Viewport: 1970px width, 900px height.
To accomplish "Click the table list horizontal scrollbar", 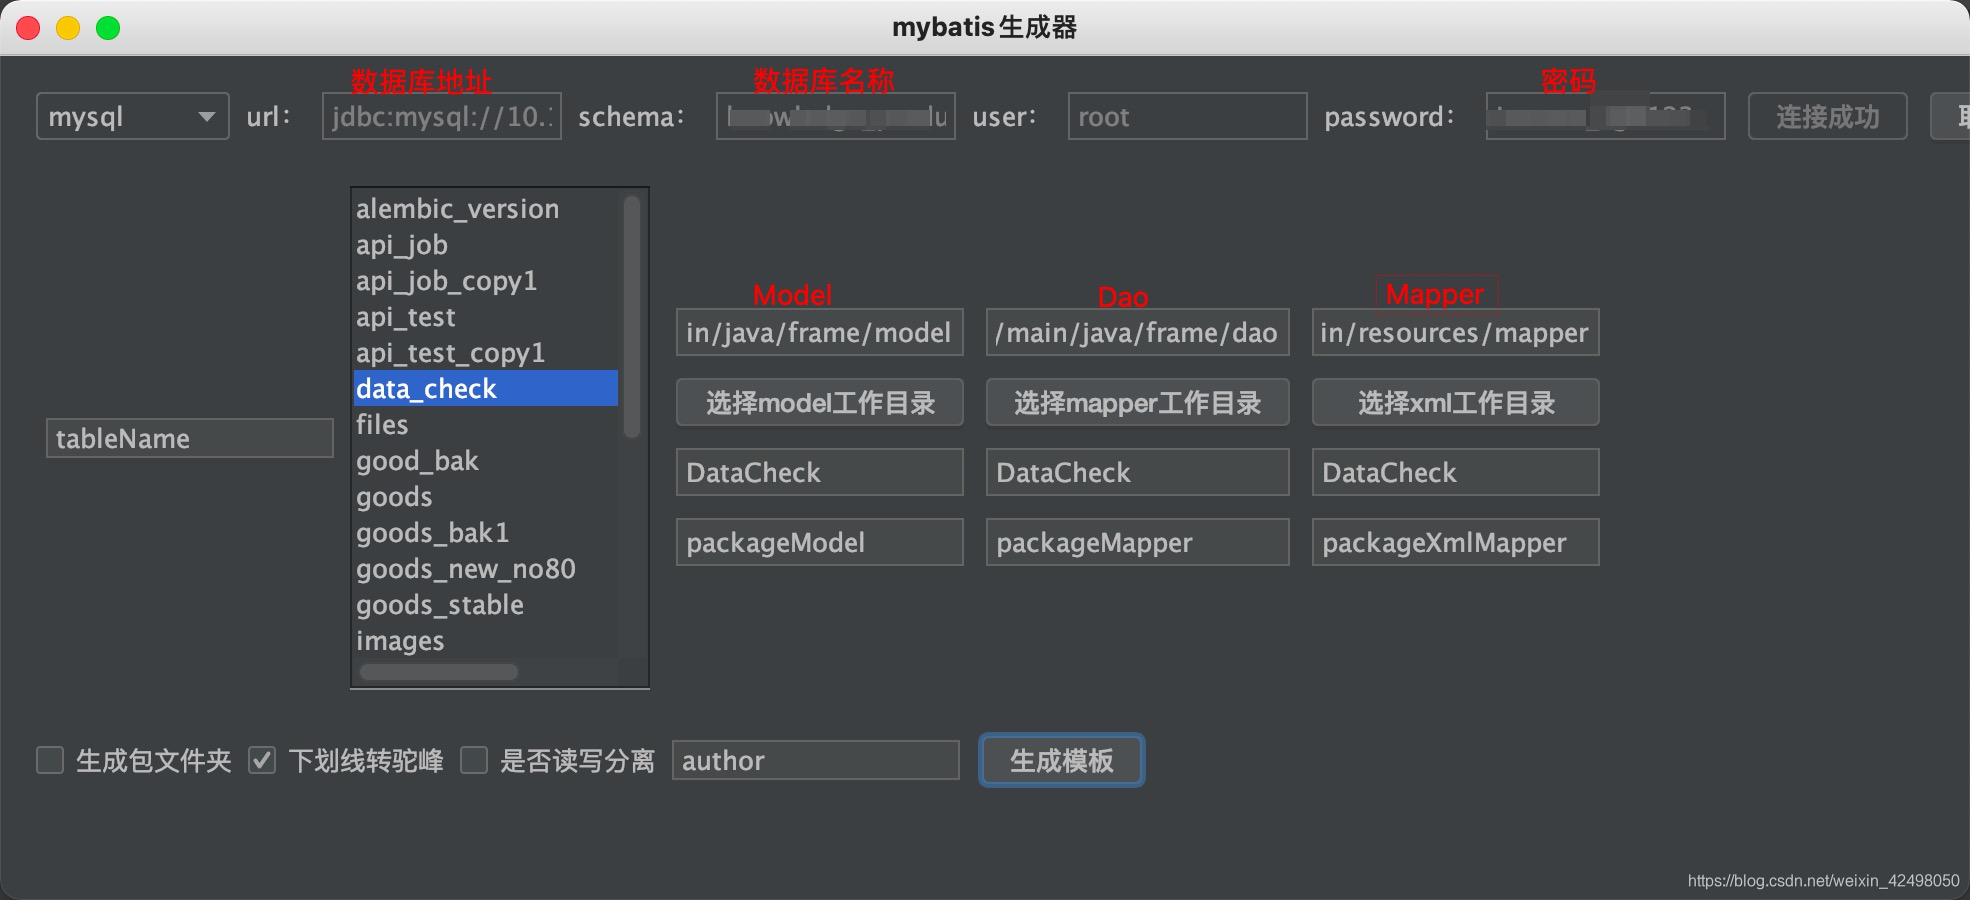I will click(x=439, y=672).
